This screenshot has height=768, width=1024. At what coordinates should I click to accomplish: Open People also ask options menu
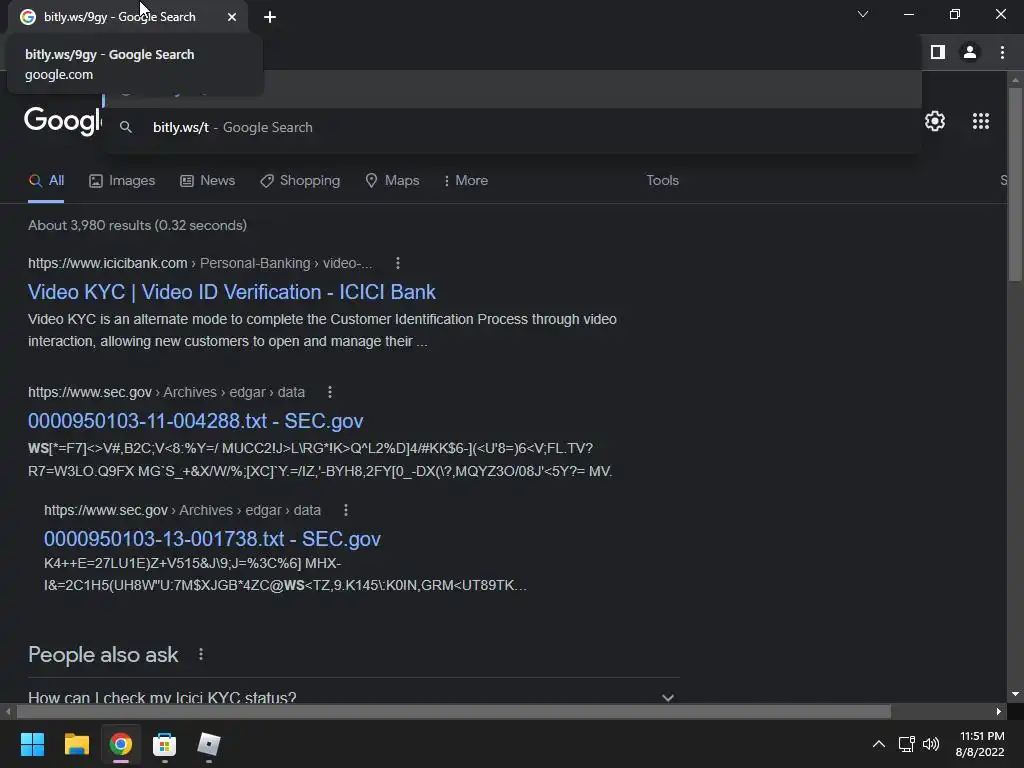[200, 654]
